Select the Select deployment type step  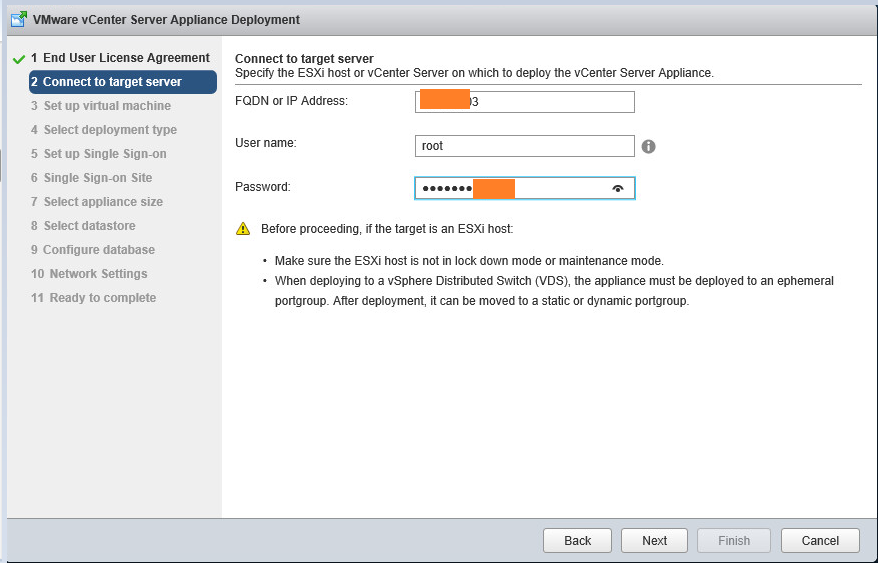[x=104, y=130]
